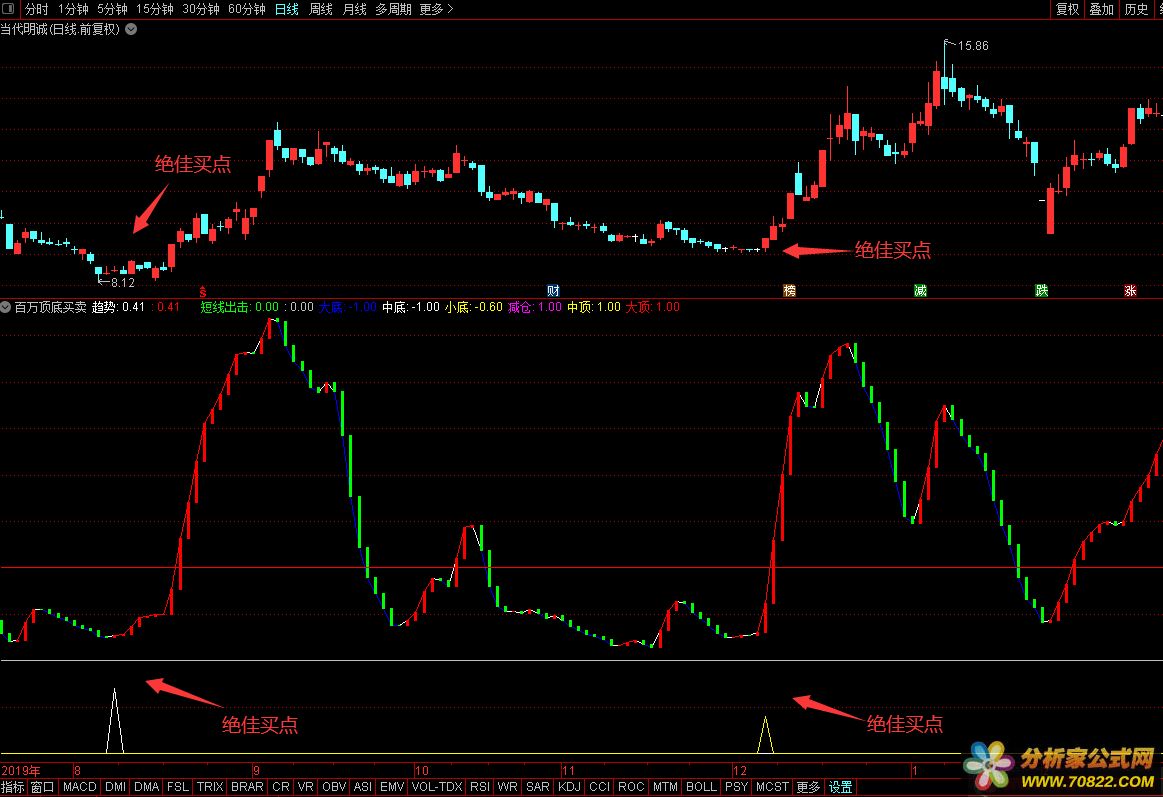This screenshot has height=797, width=1163.
Task: Click the 涨 event marker icon
Action: click(1130, 291)
